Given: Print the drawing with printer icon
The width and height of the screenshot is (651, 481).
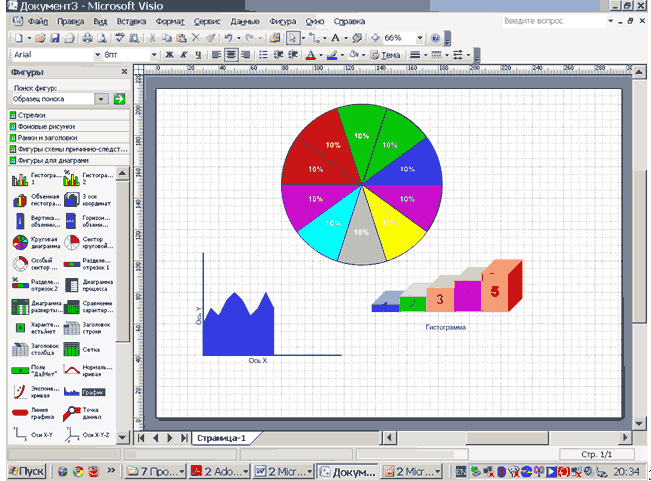Looking at the screenshot, I should pos(87,38).
